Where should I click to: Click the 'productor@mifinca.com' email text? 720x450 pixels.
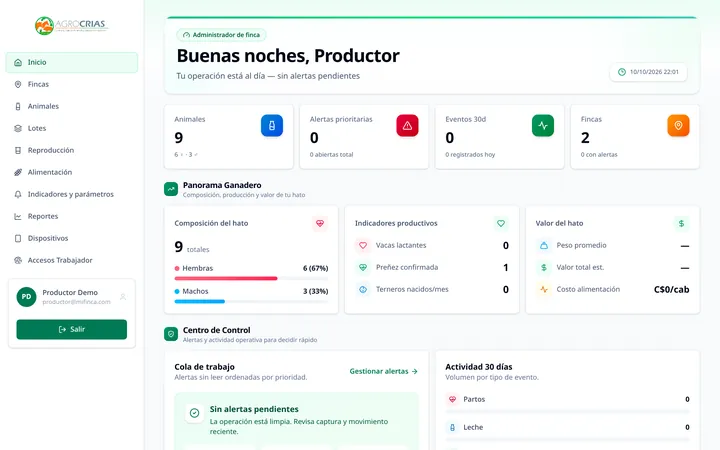[x=76, y=302]
